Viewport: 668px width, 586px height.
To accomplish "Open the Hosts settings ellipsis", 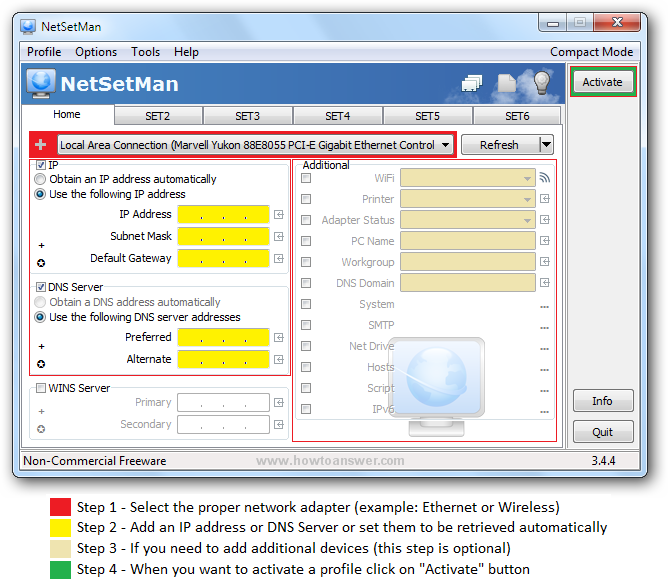I will pyautogui.click(x=544, y=370).
